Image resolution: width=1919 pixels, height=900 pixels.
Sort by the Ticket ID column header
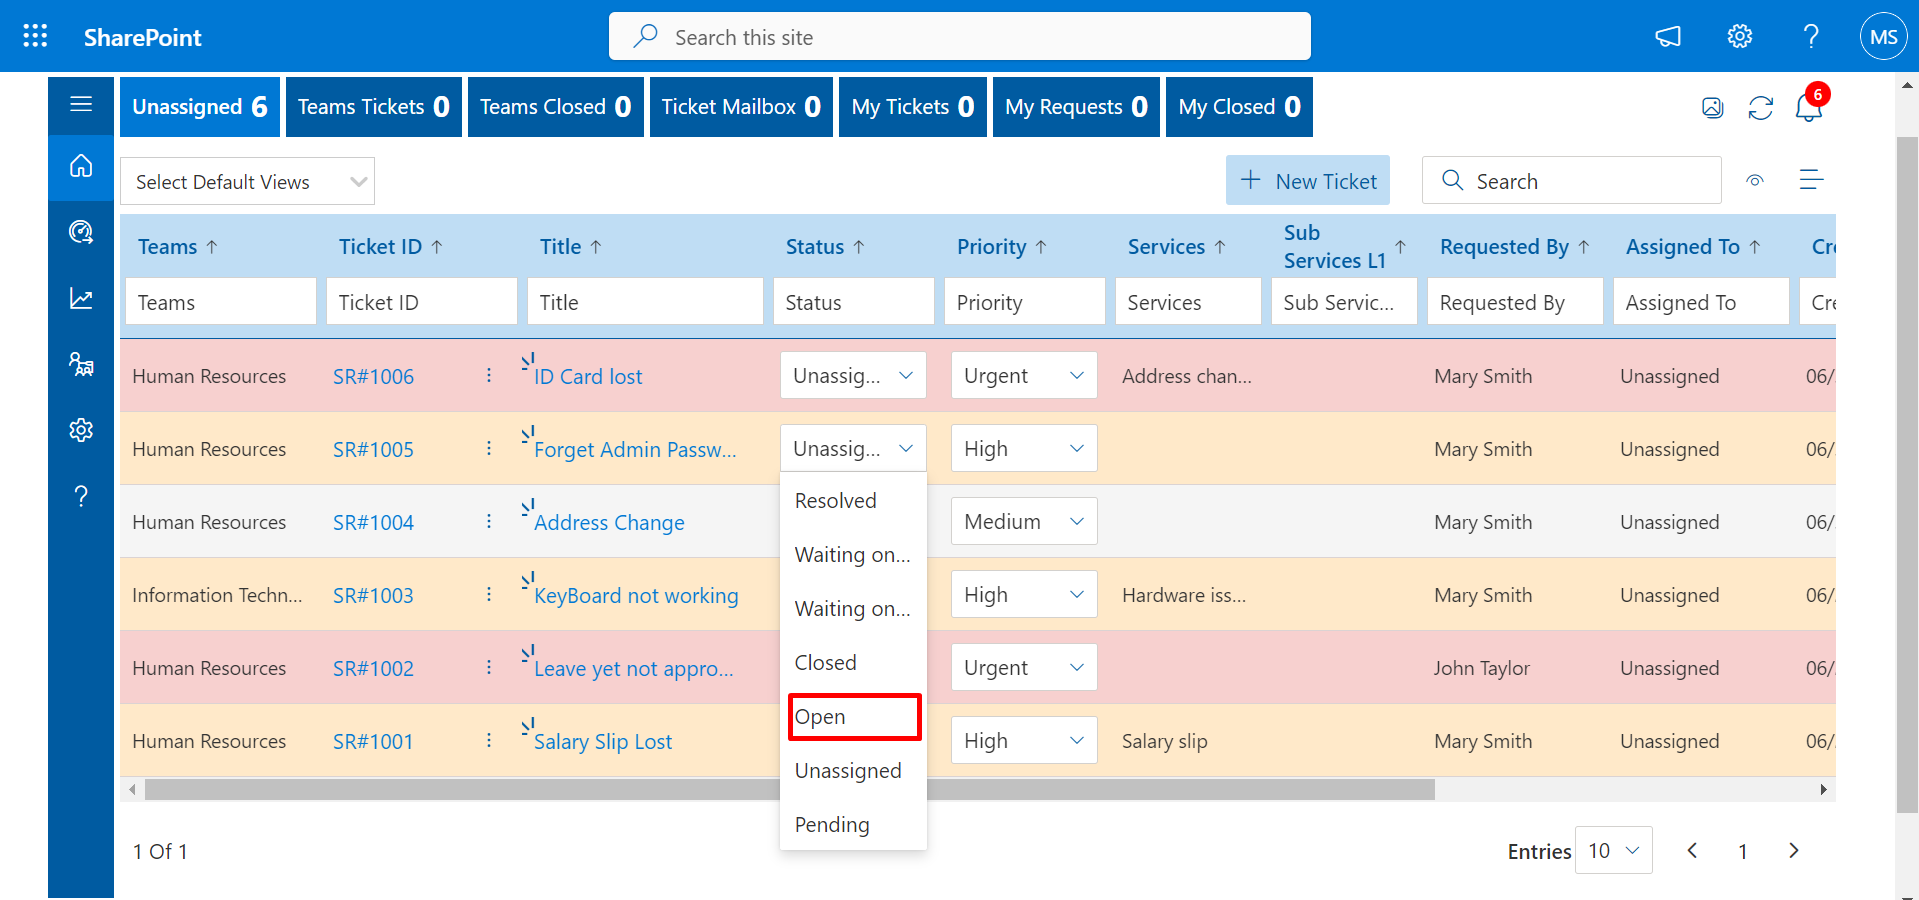coord(390,247)
